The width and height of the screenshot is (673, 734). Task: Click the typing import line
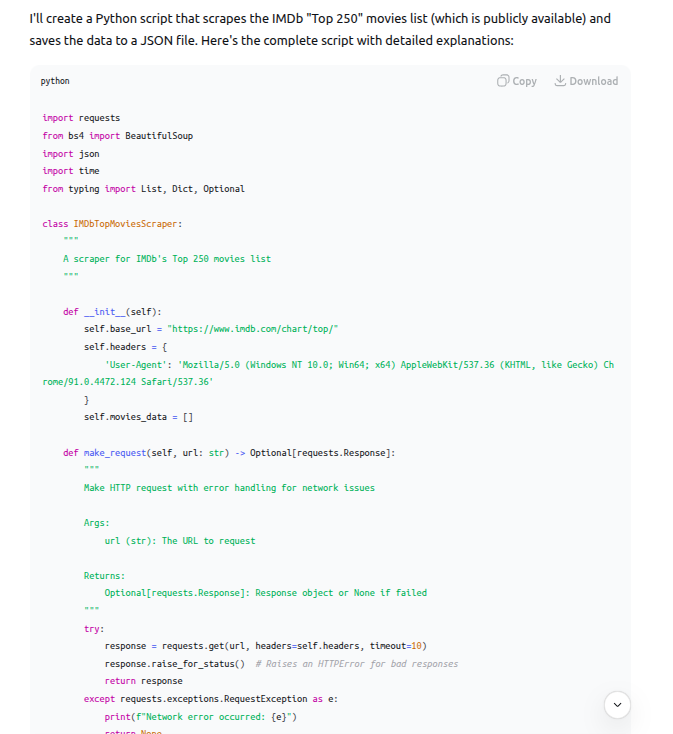[143, 189]
